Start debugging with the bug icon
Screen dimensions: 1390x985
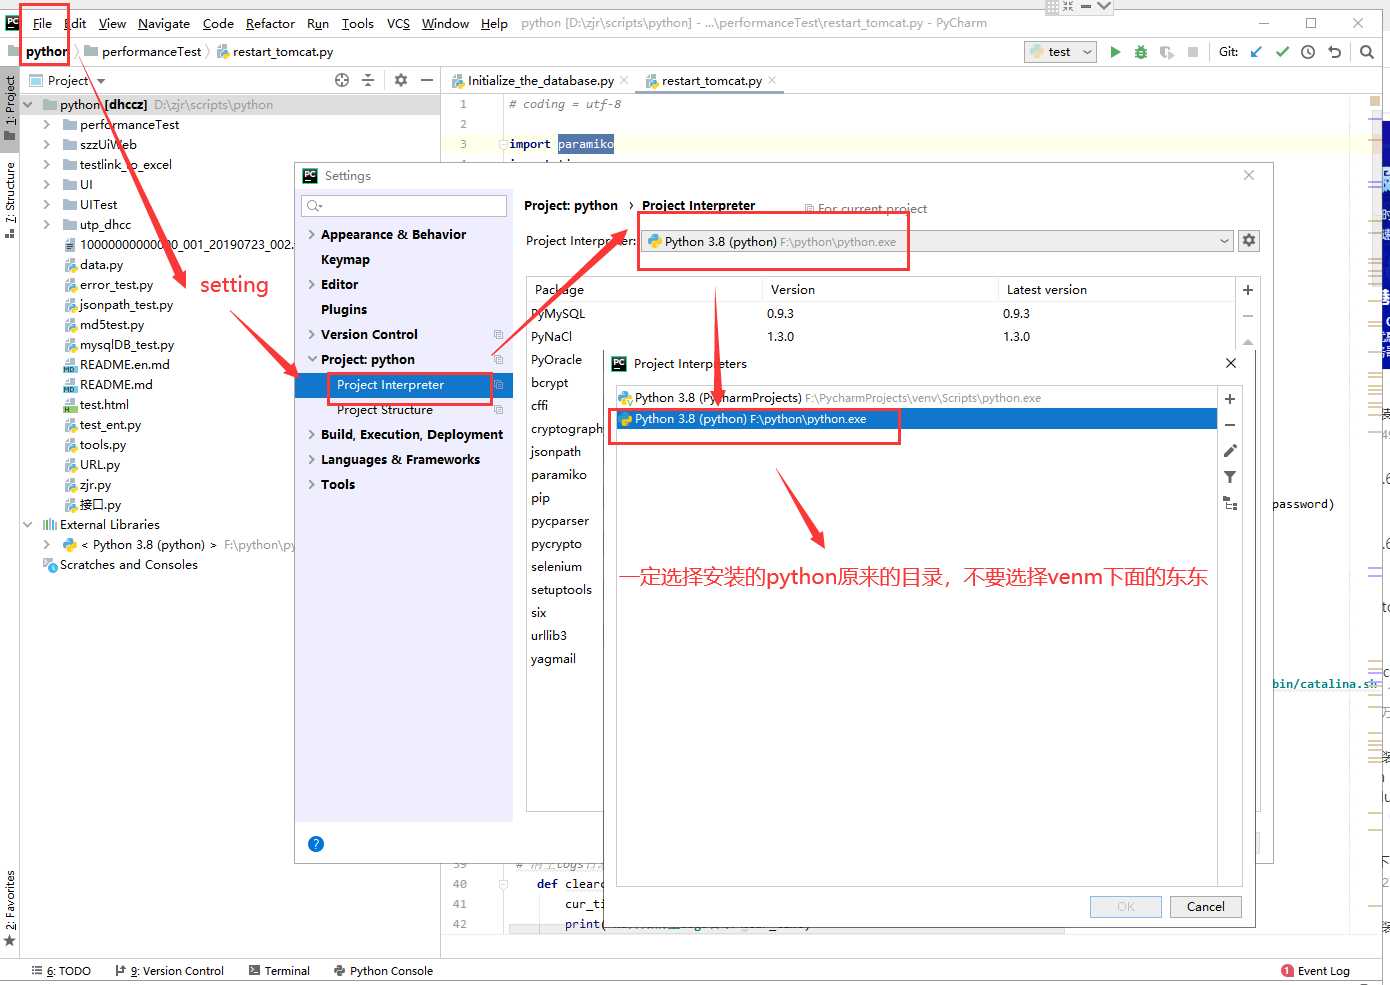(1141, 52)
